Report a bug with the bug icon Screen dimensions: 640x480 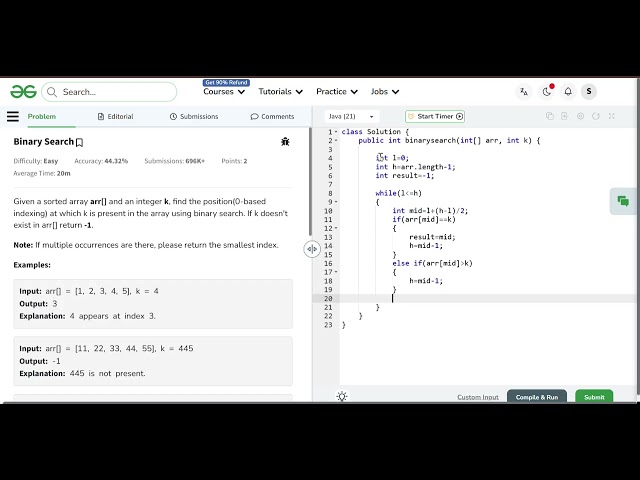click(x=285, y=142)
